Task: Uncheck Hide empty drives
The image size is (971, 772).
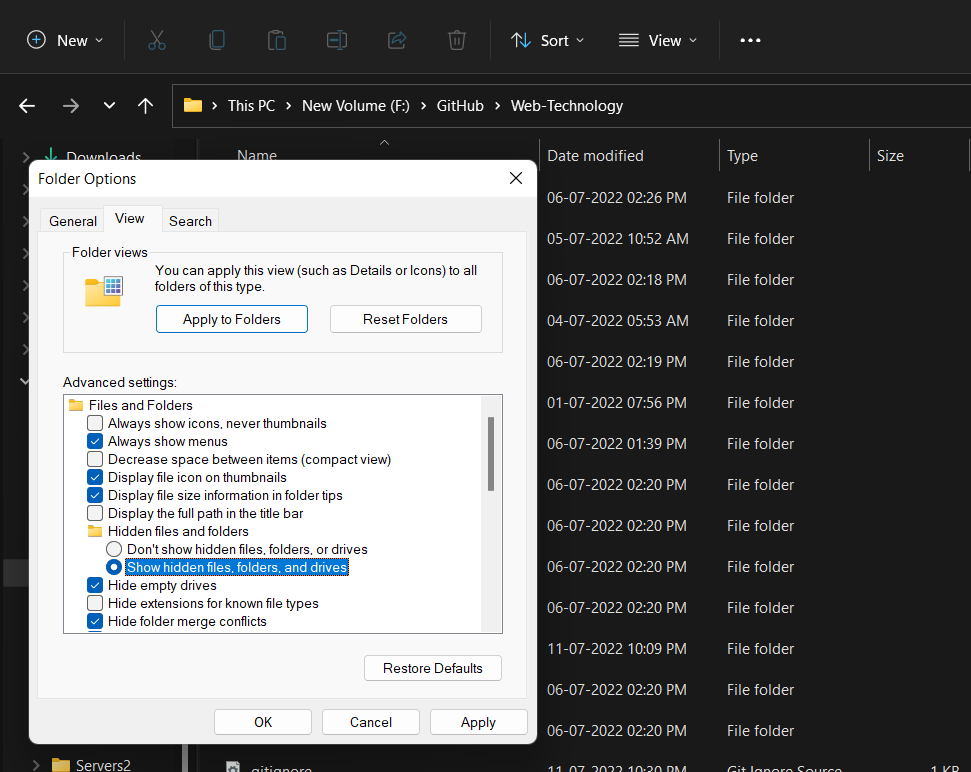Action: (95, 585)
